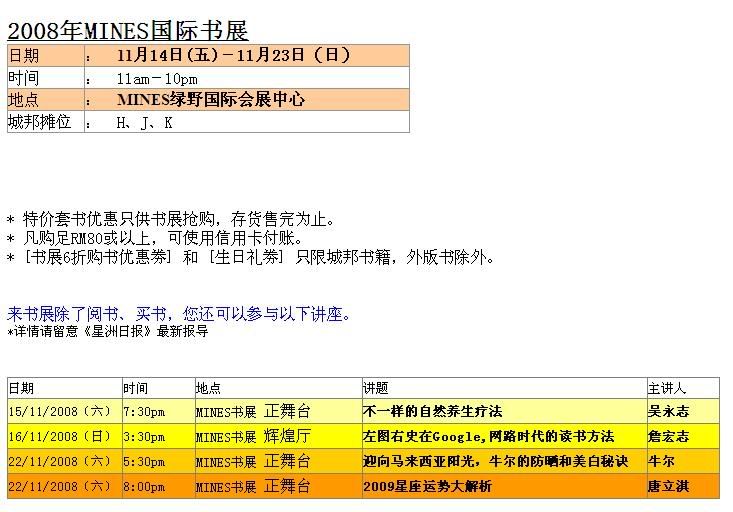The height and width of the screenshot is (512, 733).
Task: Click the blue text about 讲座
Action: click(180, 314)
